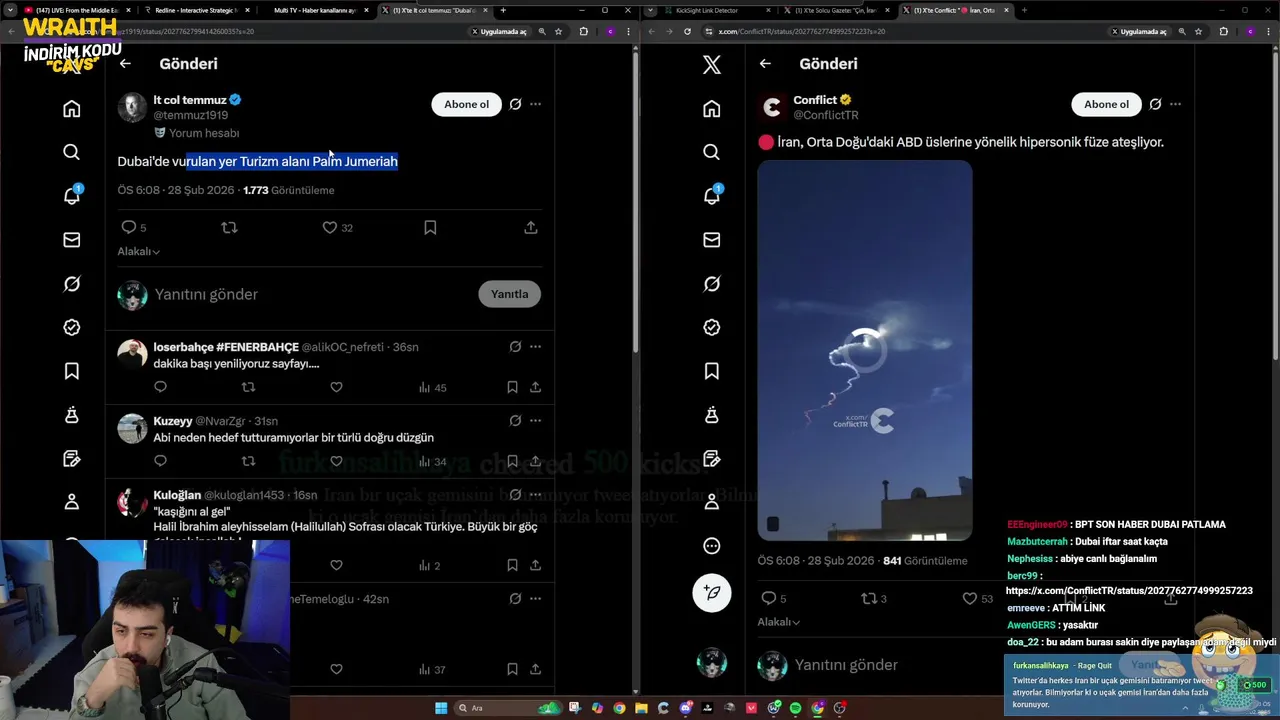The image size is (1280, 720).
Task: Open more options on lt col temmuz post
Action: pos(536,104)
